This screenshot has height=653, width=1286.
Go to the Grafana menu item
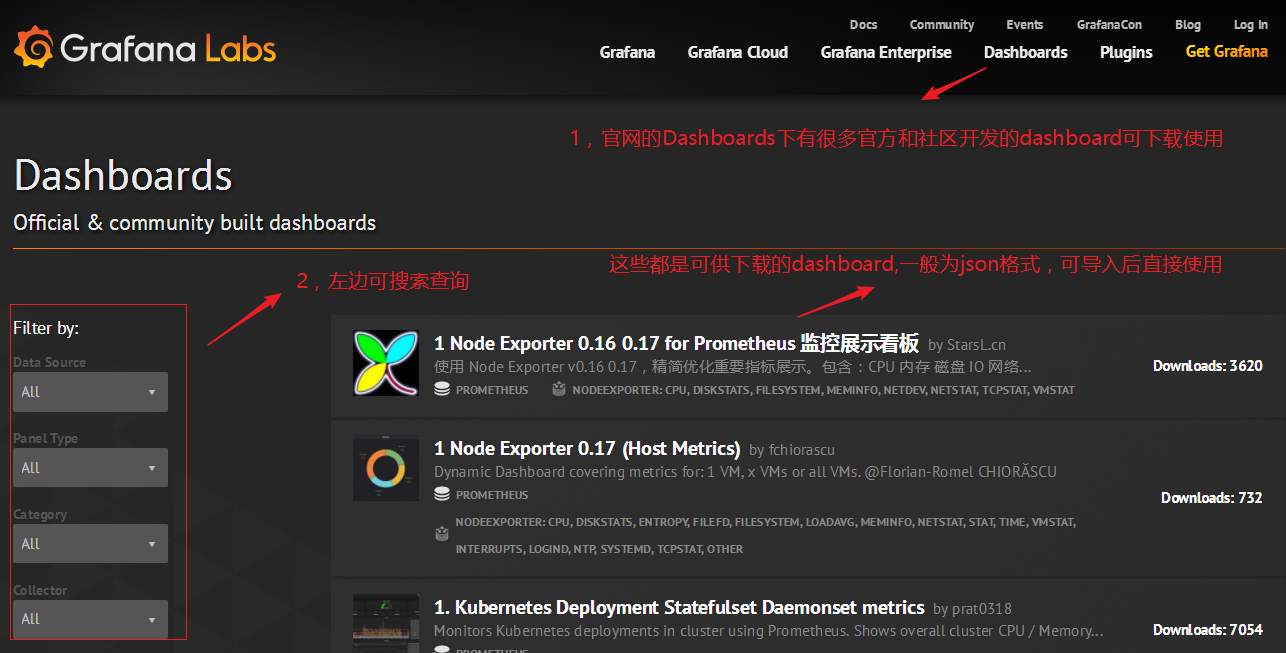pyautogui.click(x=627, y=52)
